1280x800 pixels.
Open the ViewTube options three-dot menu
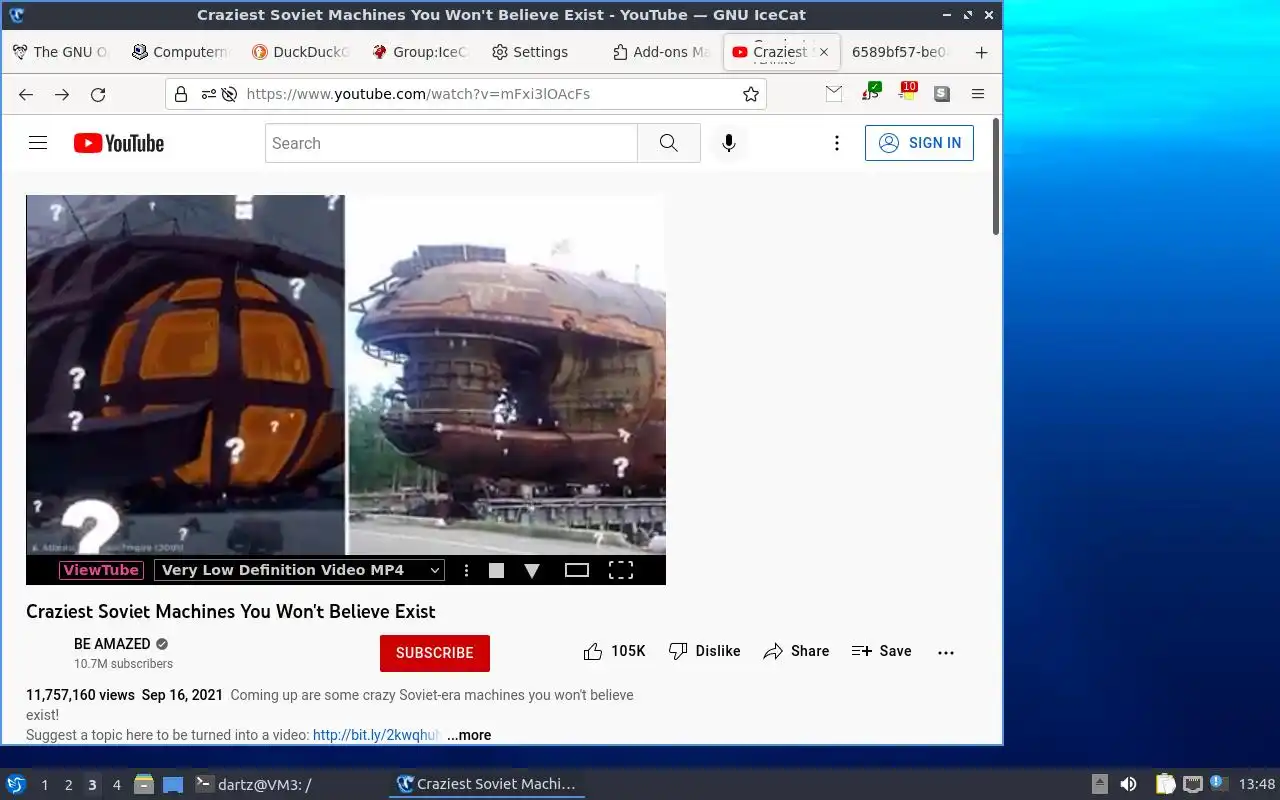pos(466,570)
